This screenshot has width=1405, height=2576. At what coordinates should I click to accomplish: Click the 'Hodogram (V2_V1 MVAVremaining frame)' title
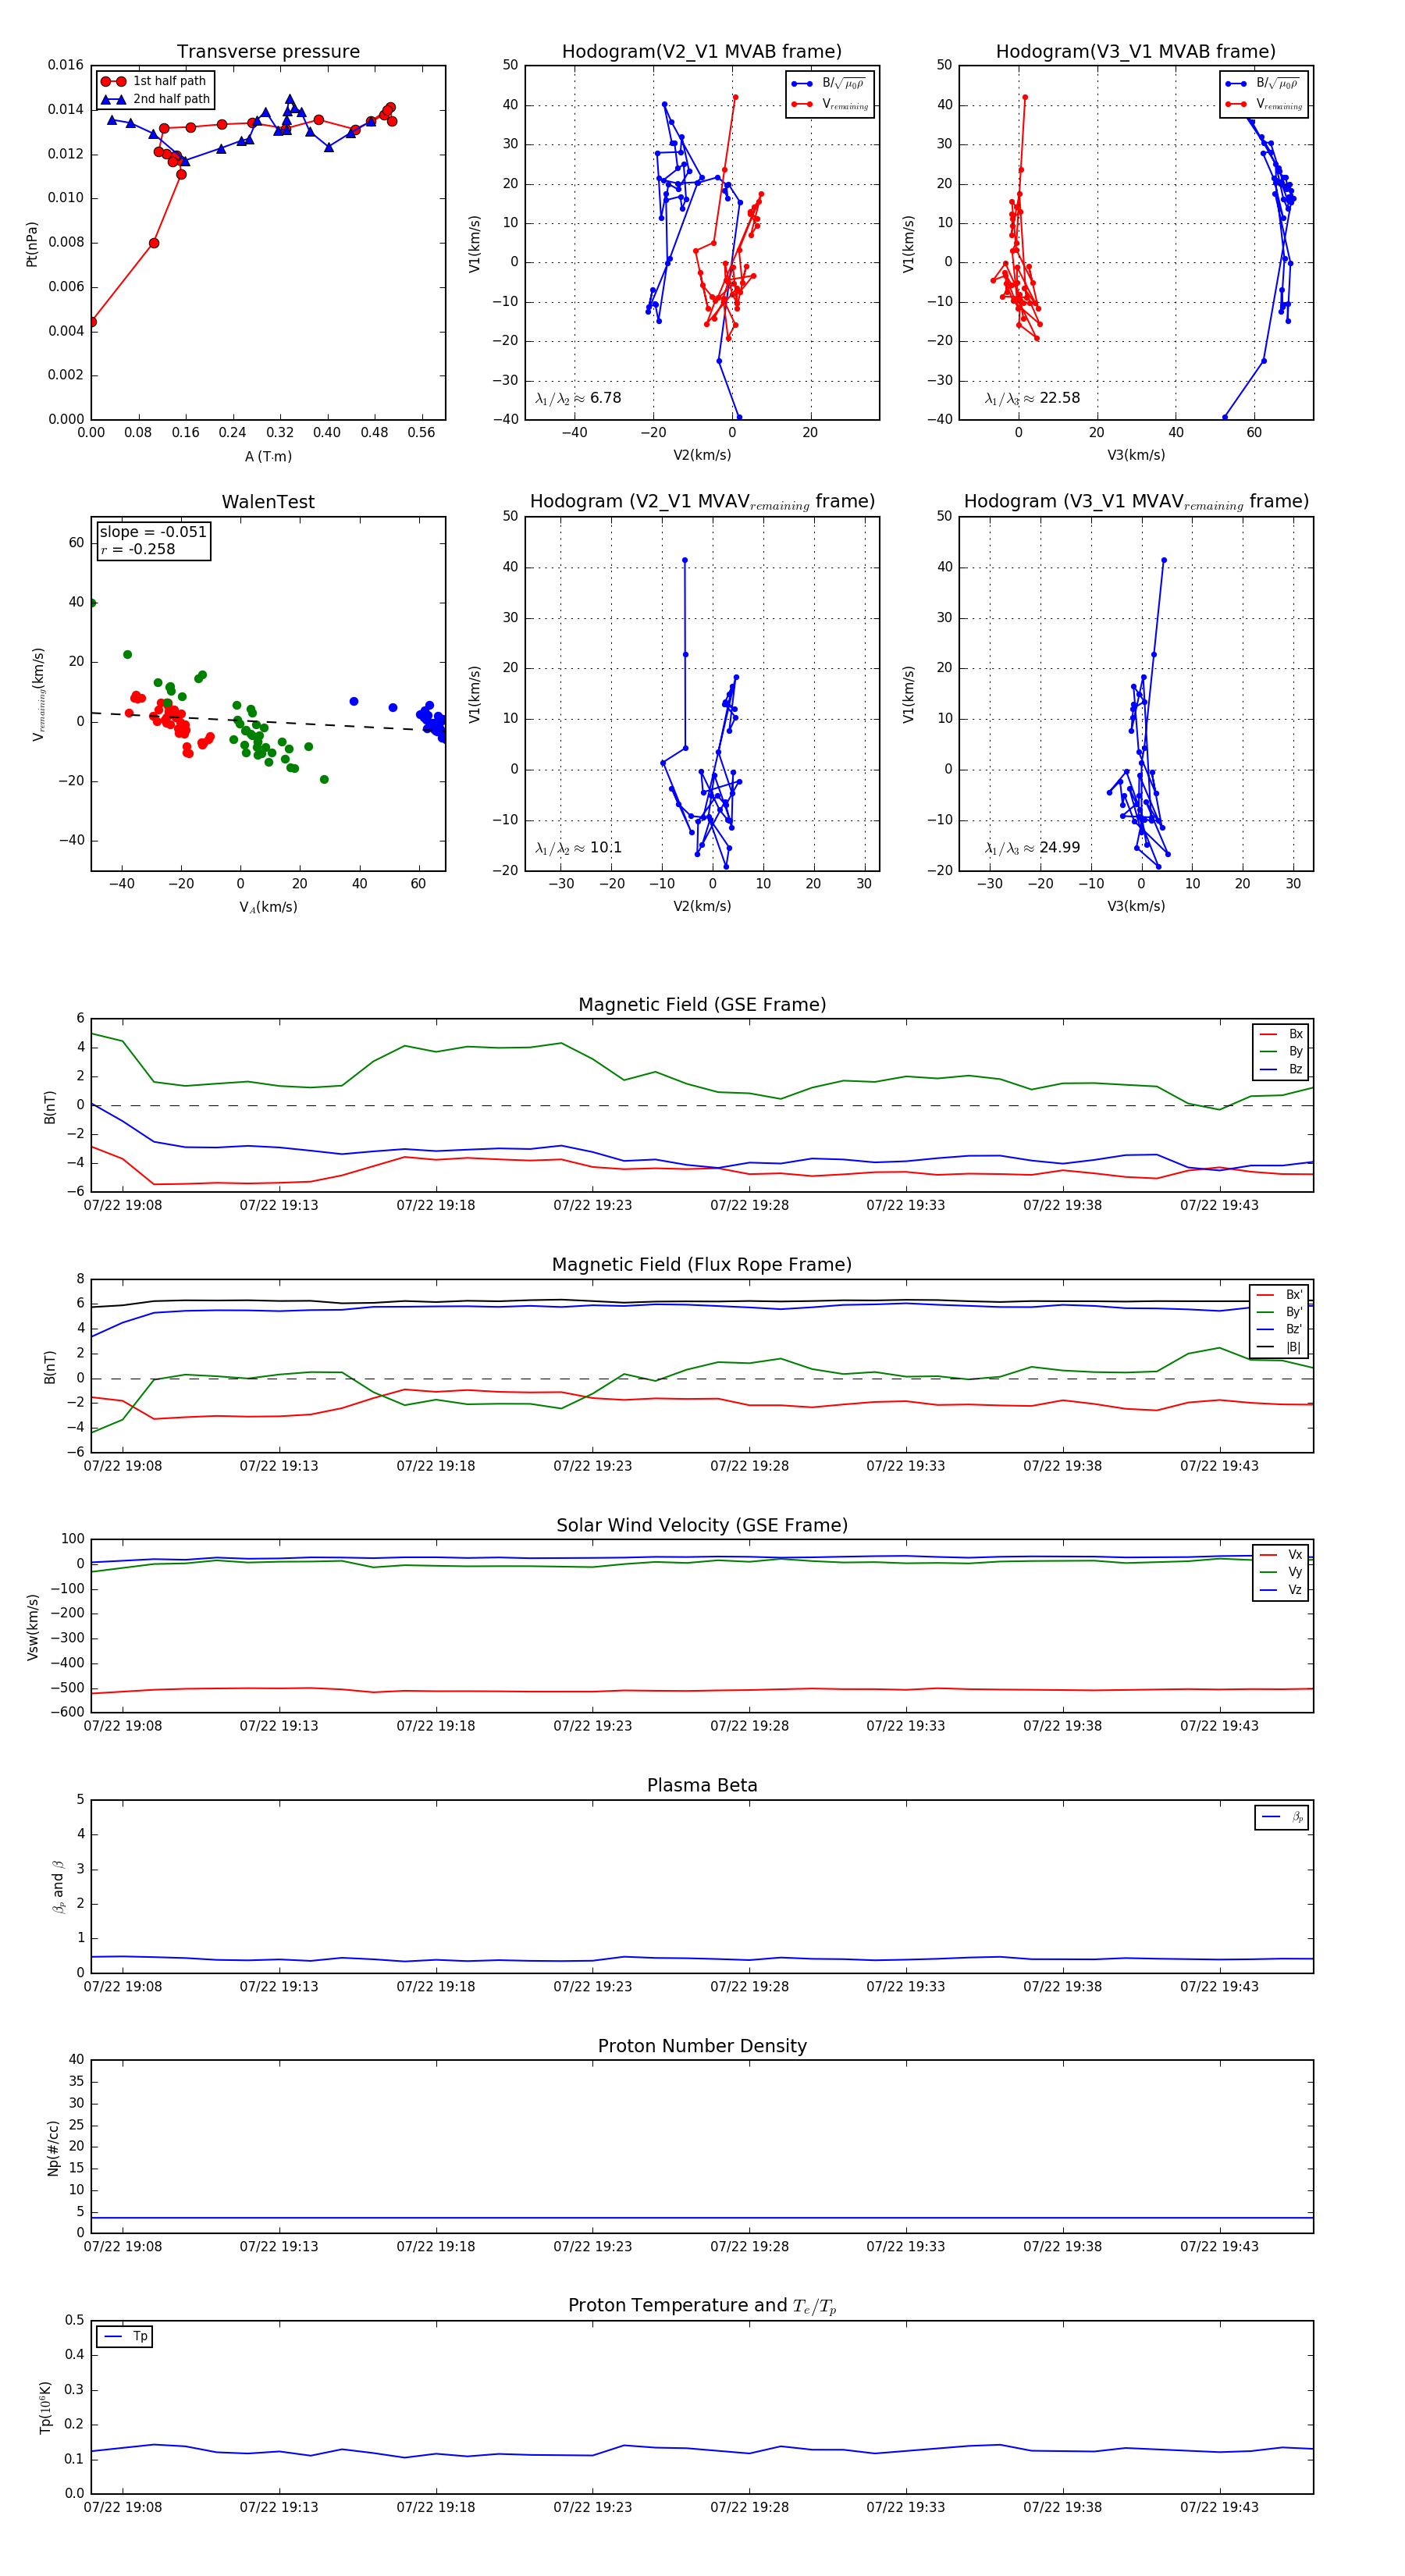(x=702, y=502)
